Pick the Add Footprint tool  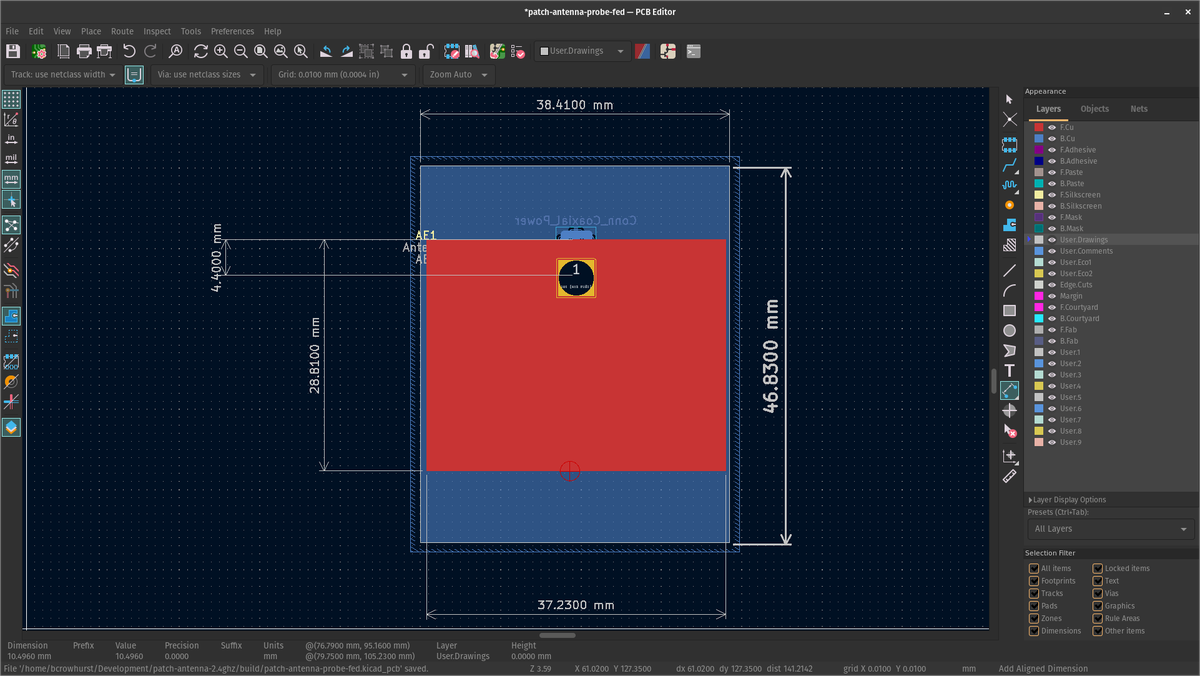1009,145
